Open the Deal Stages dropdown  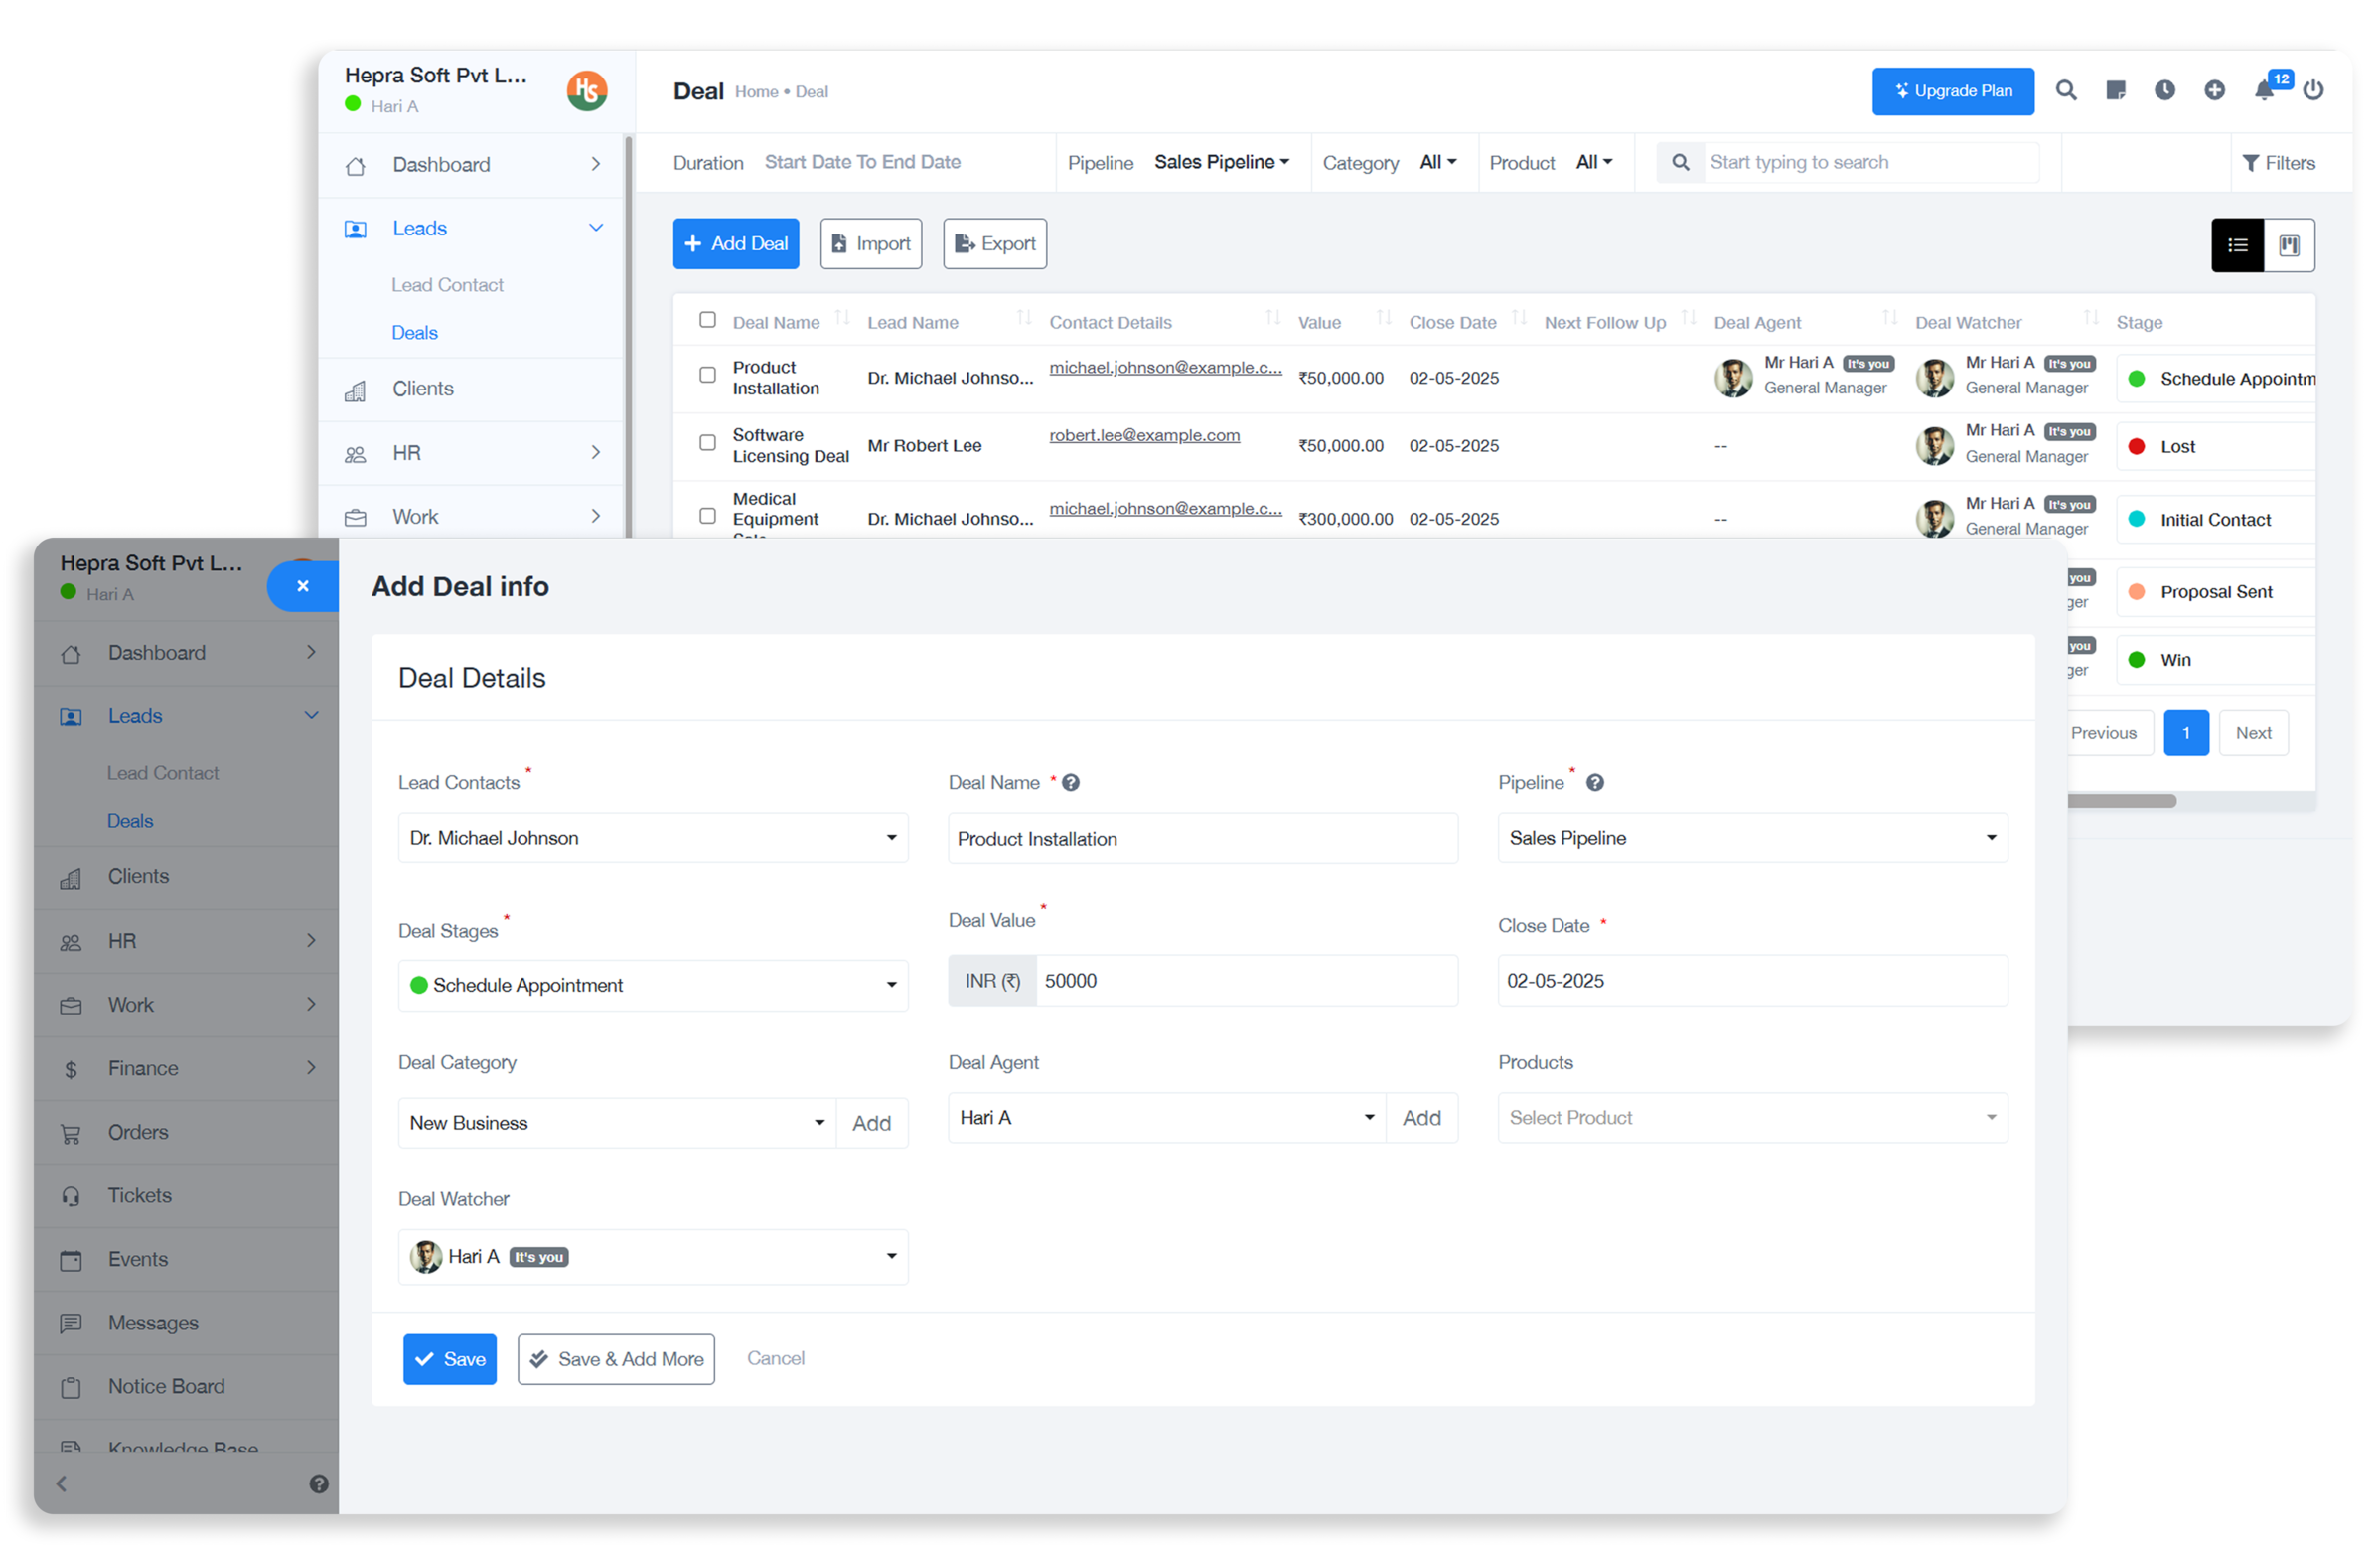click(x=652, y=985)
